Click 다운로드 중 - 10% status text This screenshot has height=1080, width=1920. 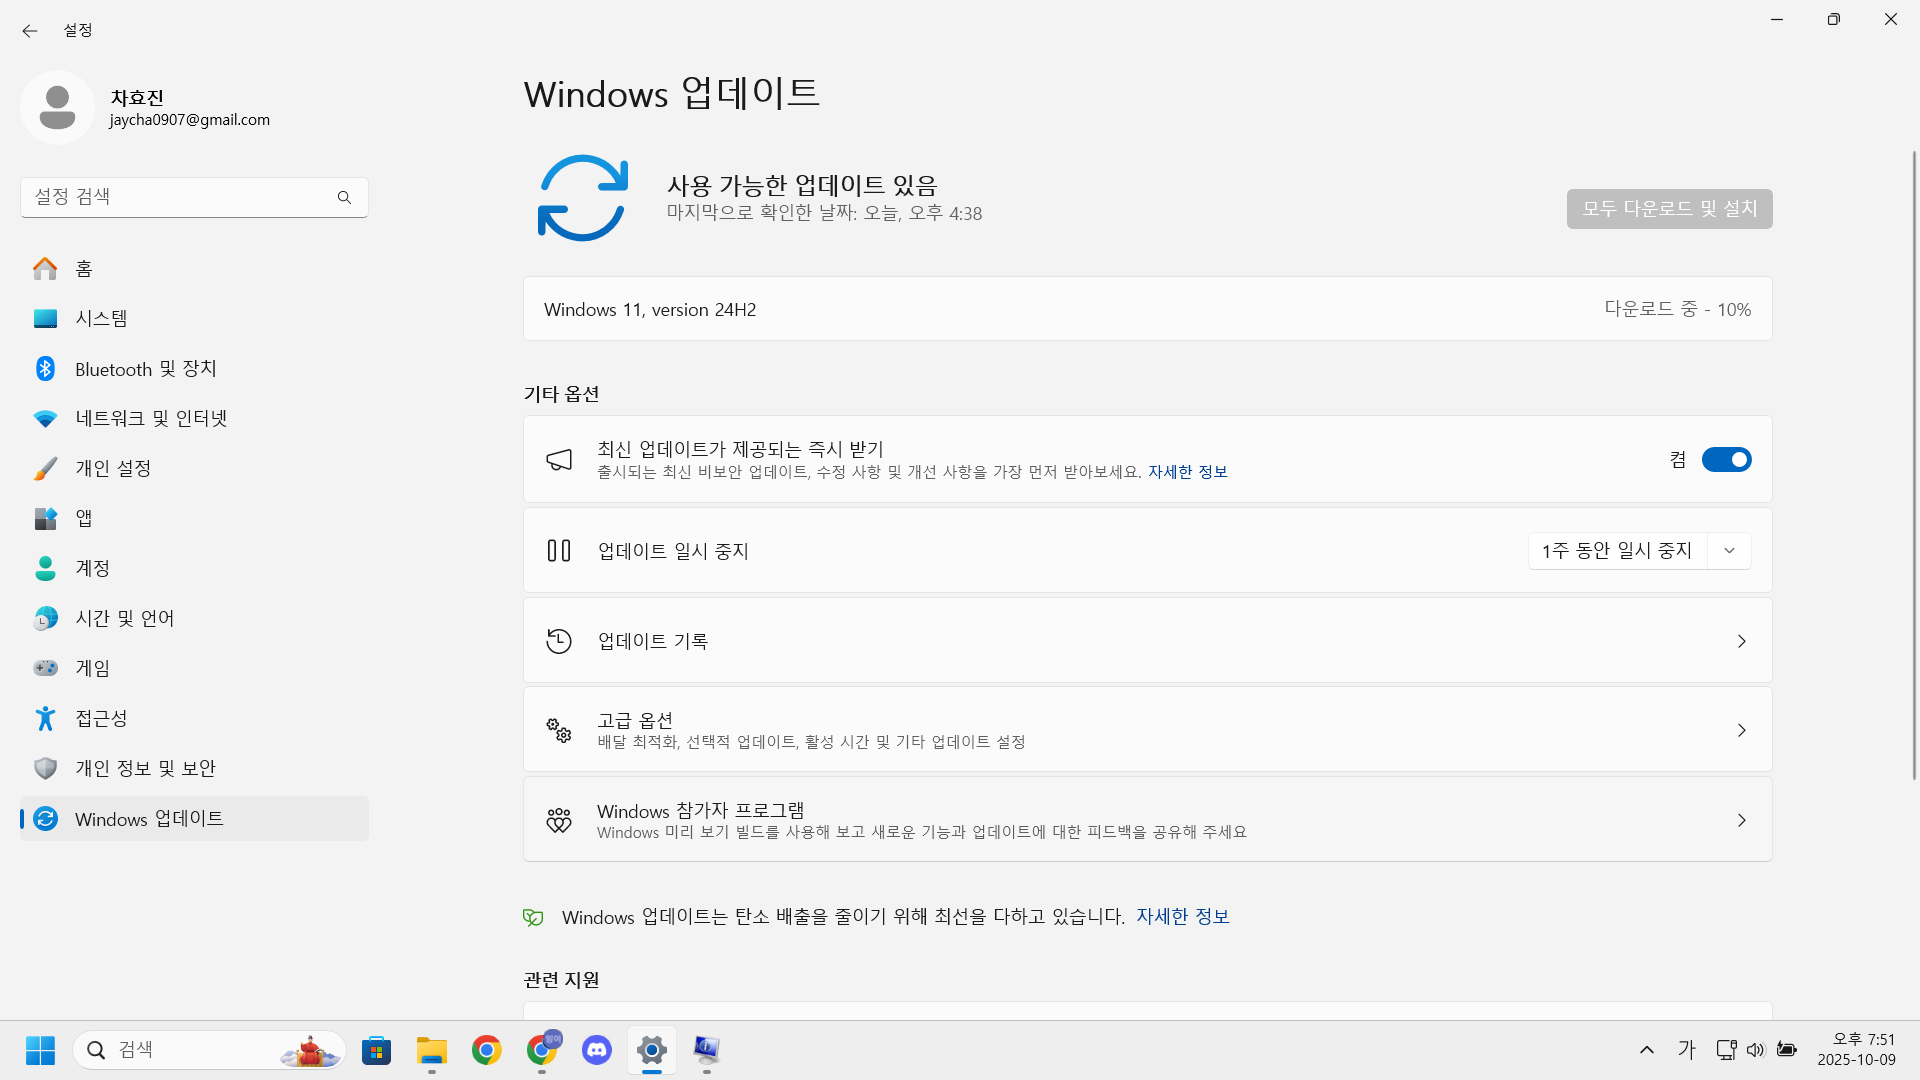pyautogui.click(x=1677, y=310)
